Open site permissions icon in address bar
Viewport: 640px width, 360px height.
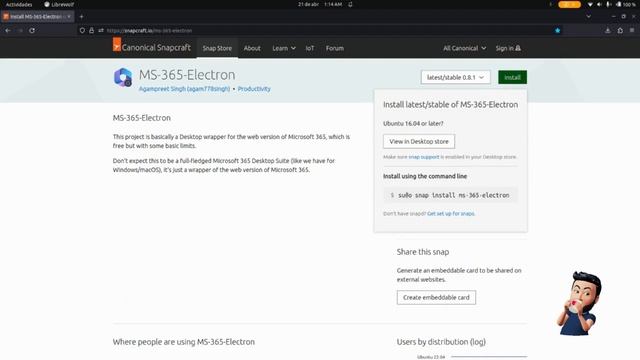click(x=101, y=31)
